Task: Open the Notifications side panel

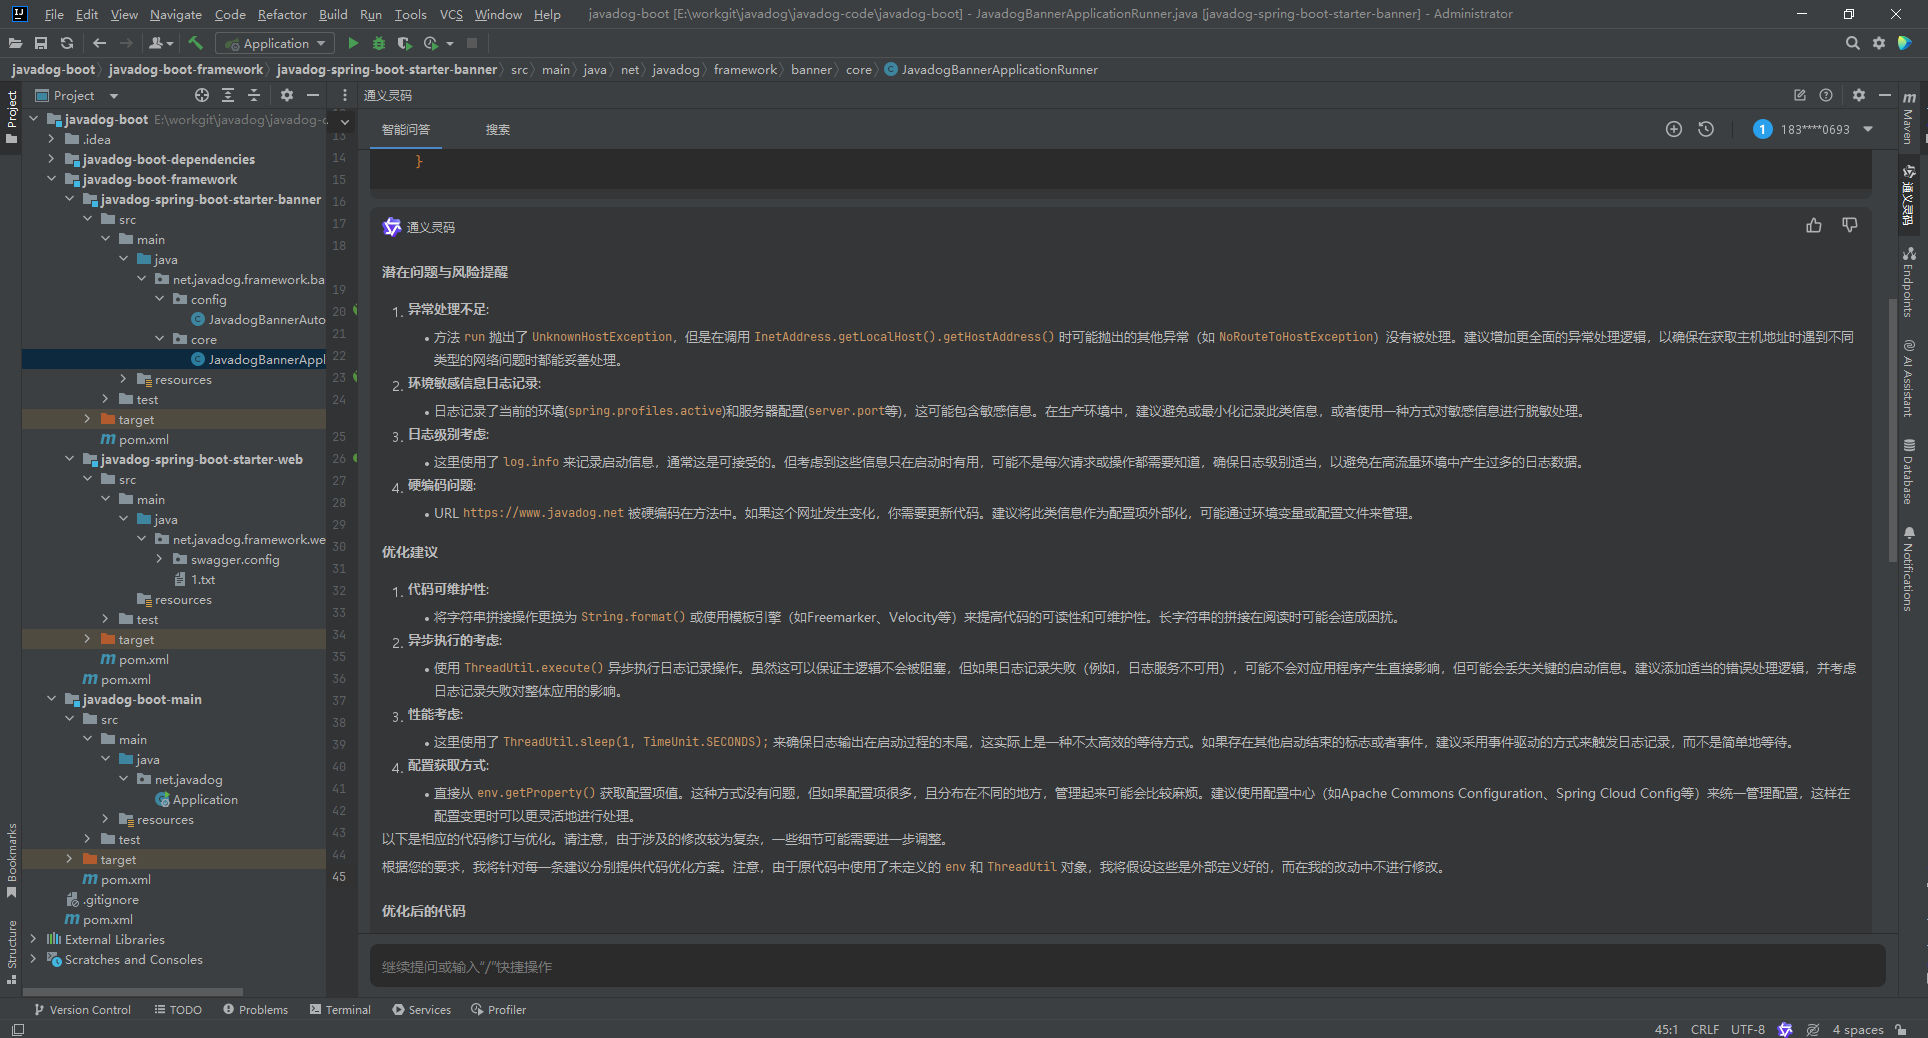Action: pyautogui.click(x=1909, y=569)
